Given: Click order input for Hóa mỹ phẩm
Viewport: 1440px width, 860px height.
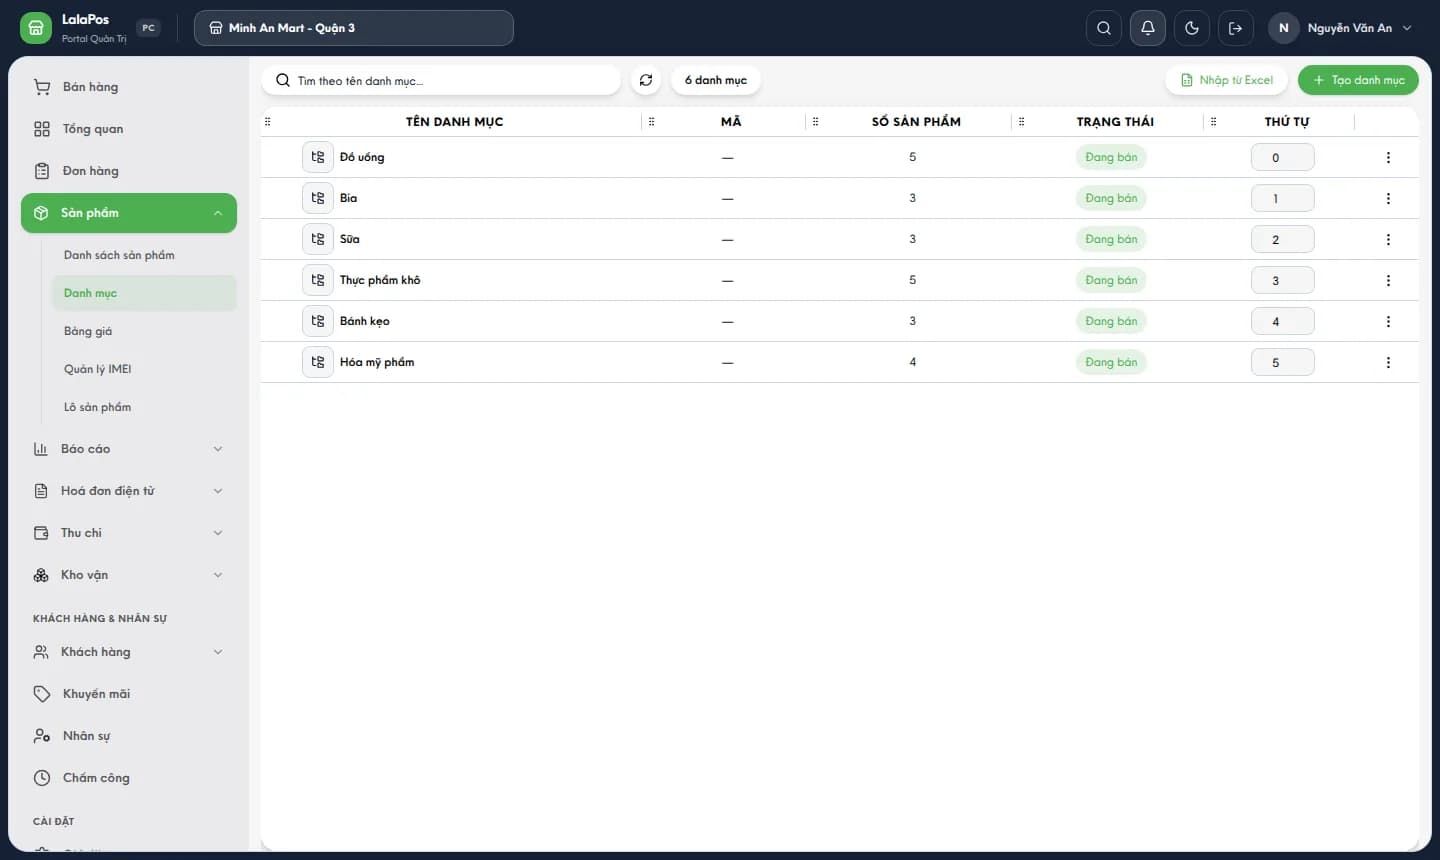Looking at the screenshot, I should pyautogui.click(x=1282, y=362).
